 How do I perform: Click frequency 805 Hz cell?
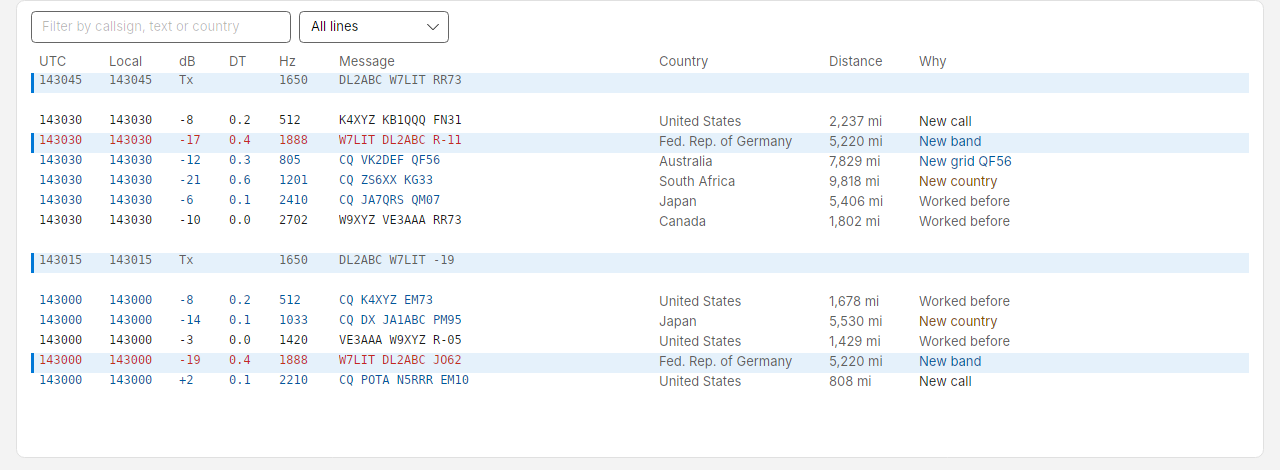tap(290, 160)
